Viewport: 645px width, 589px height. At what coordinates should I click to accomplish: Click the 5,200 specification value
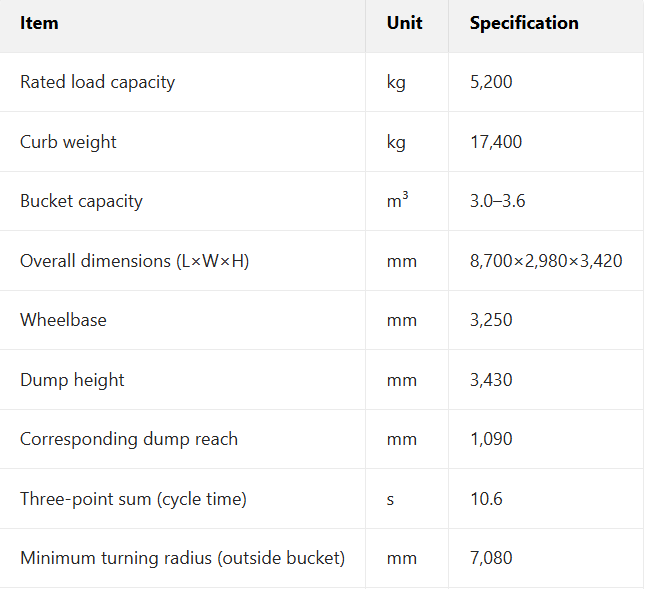click(x=491, y=82)
